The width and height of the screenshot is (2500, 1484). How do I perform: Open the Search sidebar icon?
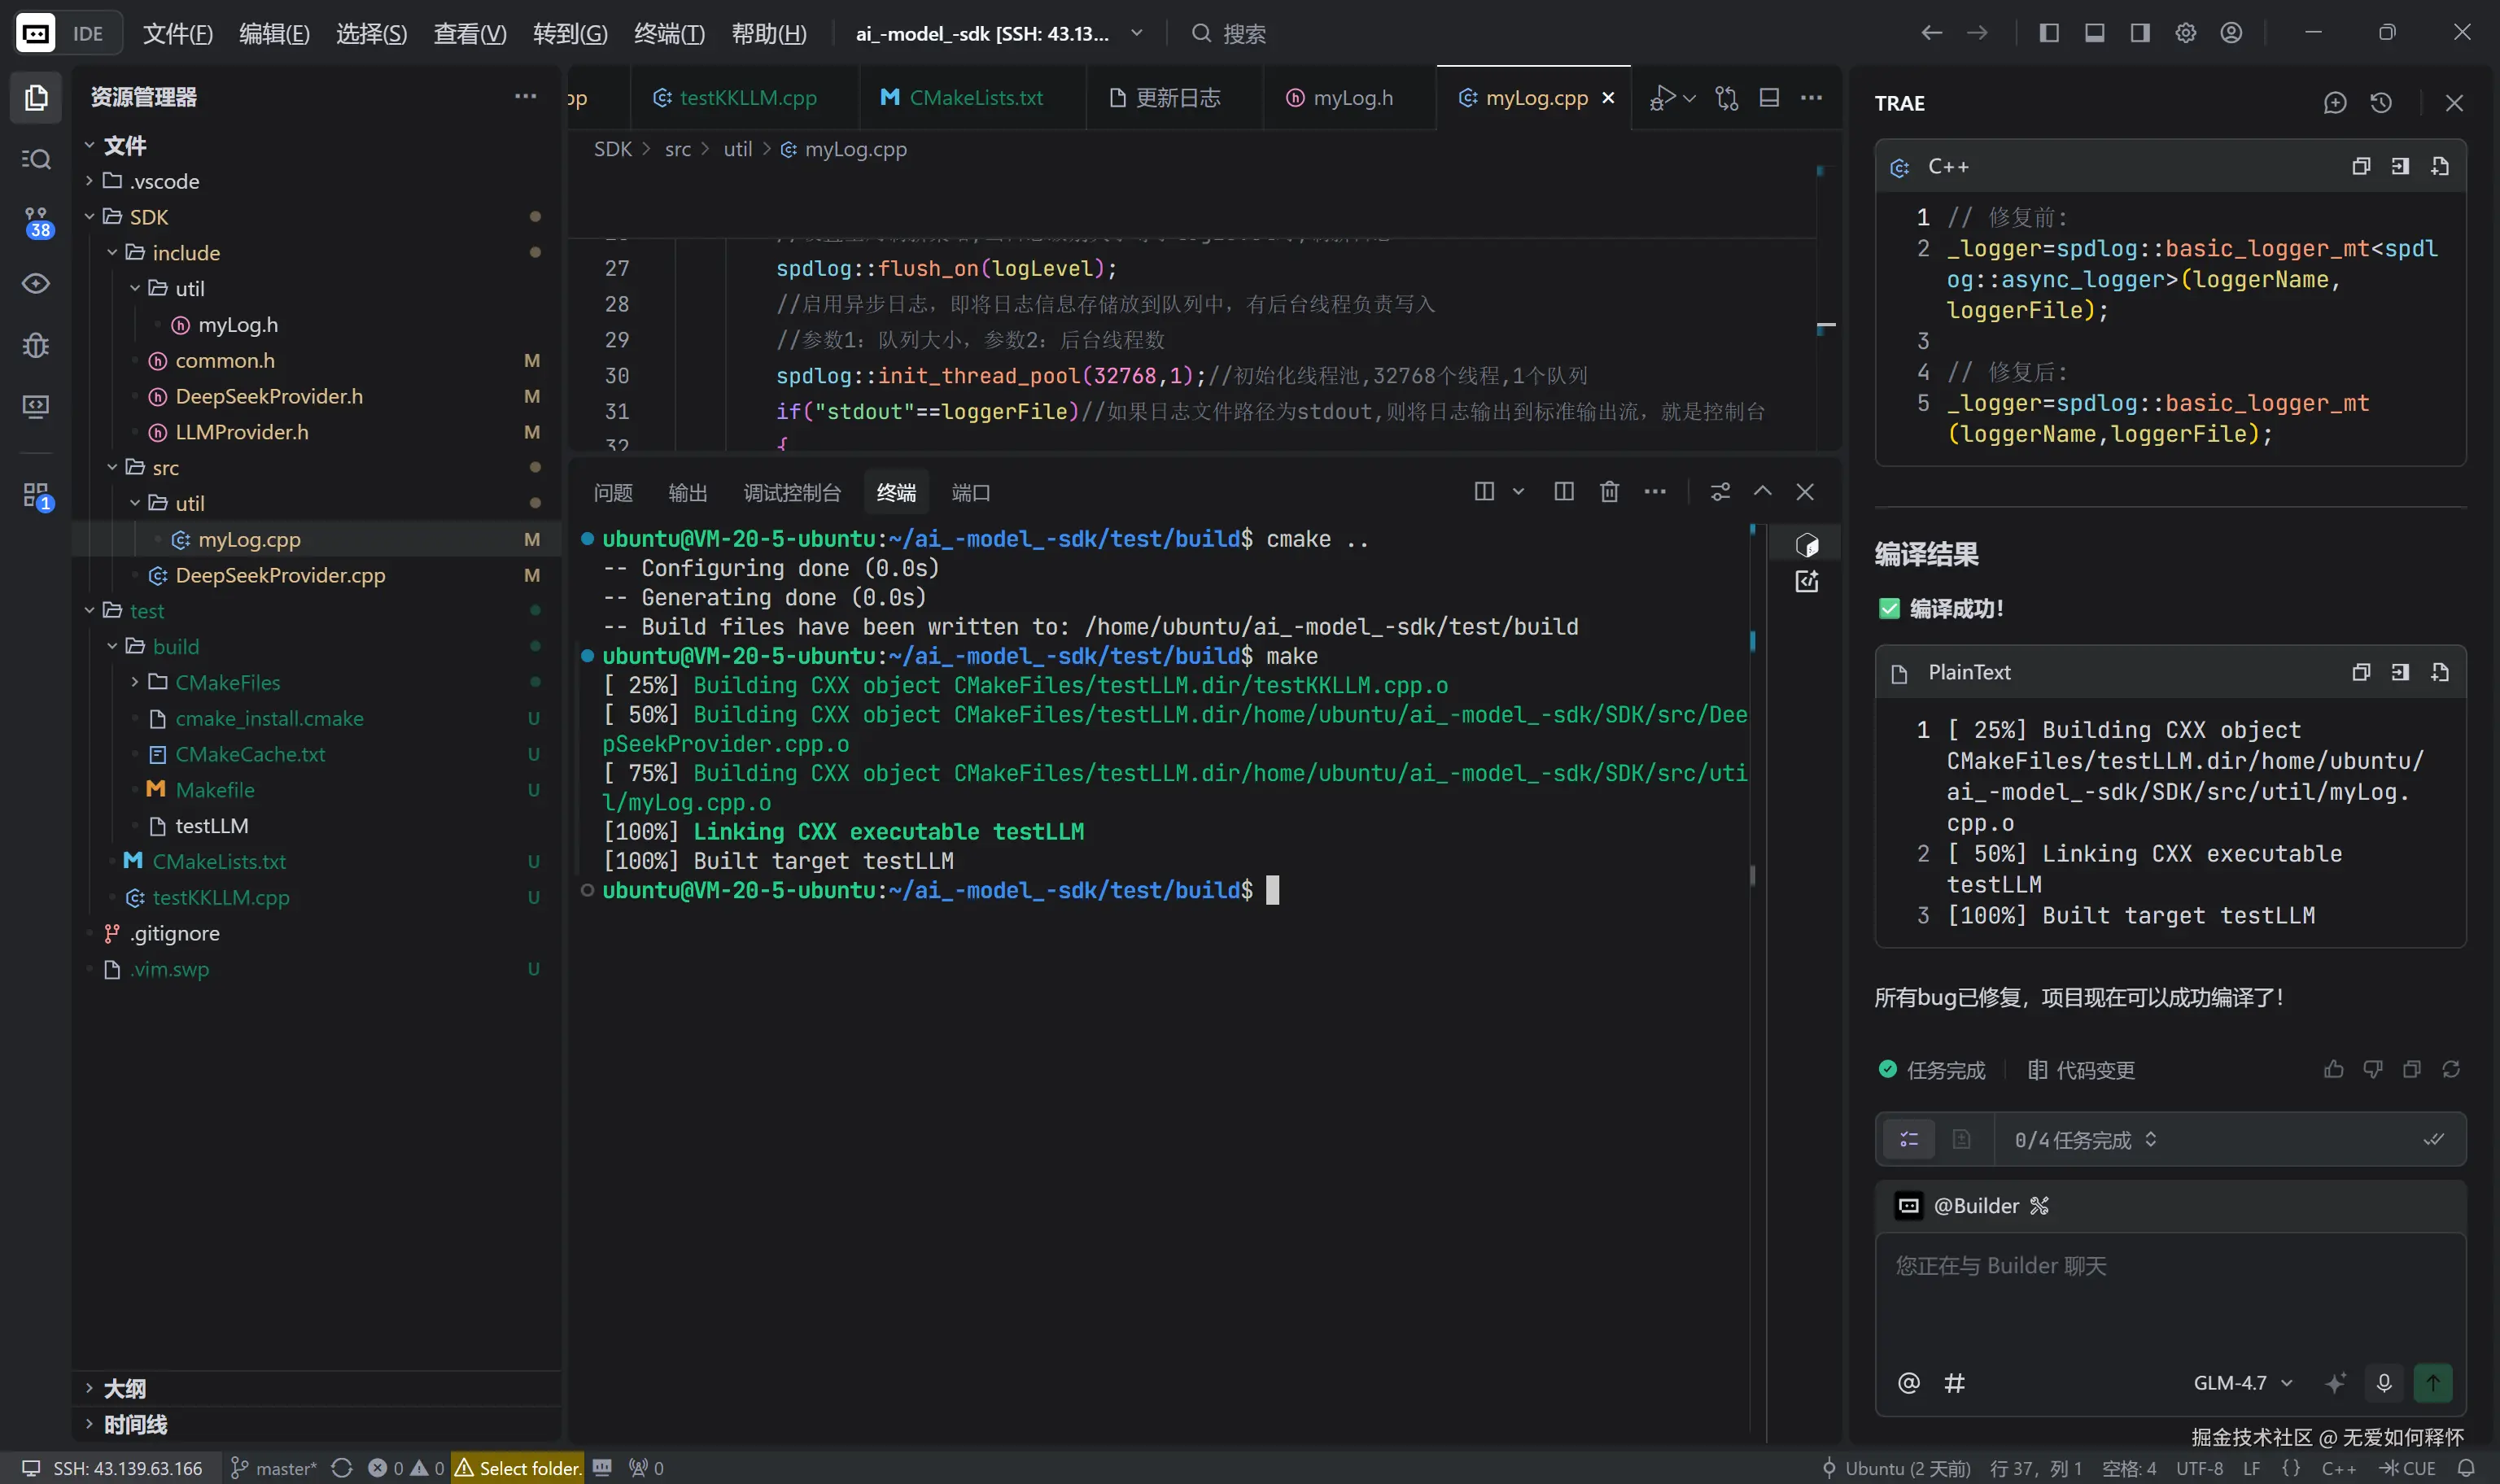point(36,160)
